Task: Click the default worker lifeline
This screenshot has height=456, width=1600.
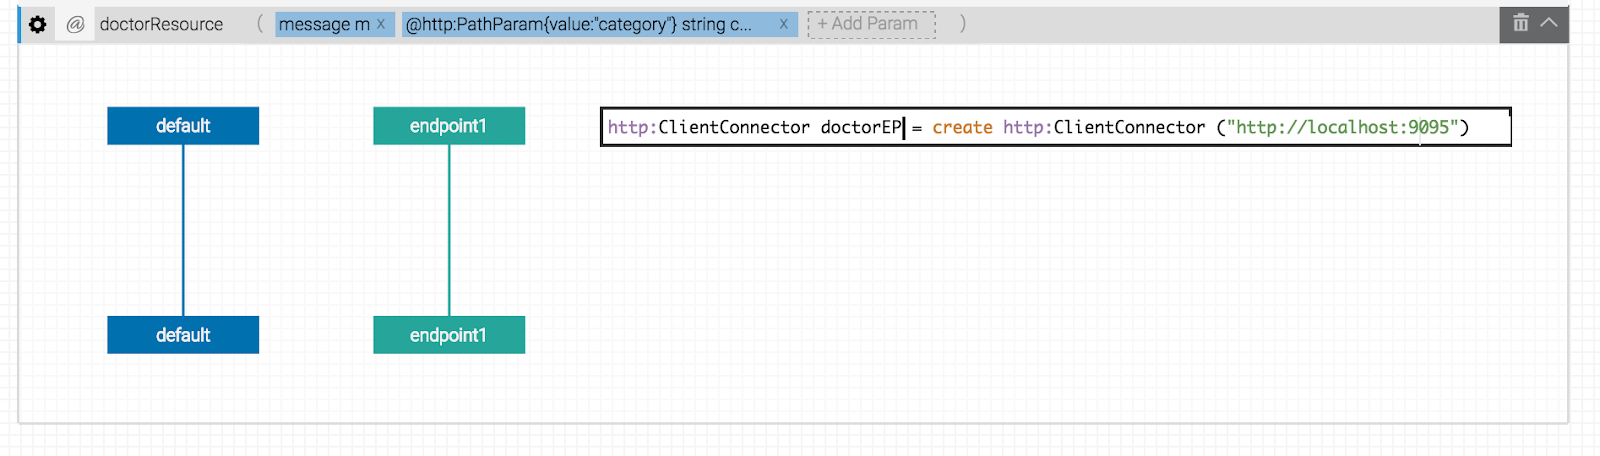Action: point(183,230)
